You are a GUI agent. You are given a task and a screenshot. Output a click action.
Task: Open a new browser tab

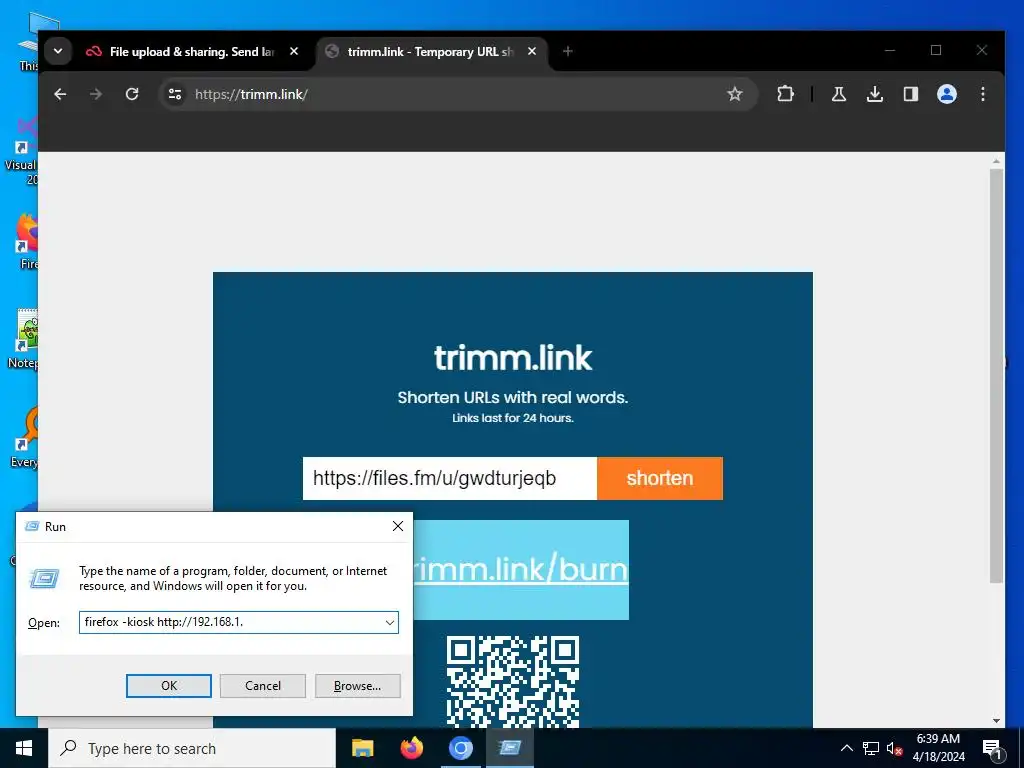[x=568, y=51]
